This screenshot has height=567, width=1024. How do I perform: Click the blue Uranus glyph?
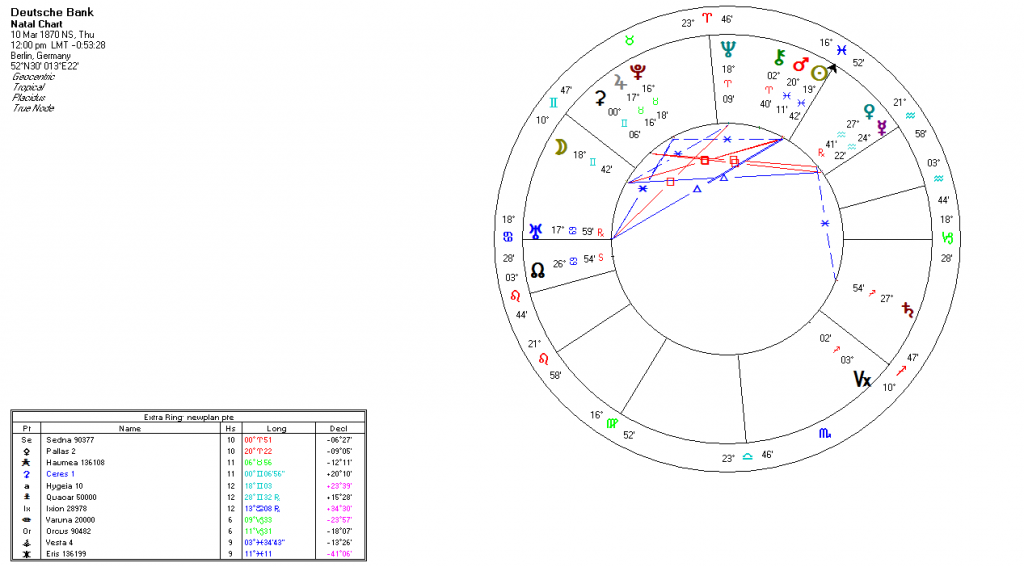tap(536, 231)
